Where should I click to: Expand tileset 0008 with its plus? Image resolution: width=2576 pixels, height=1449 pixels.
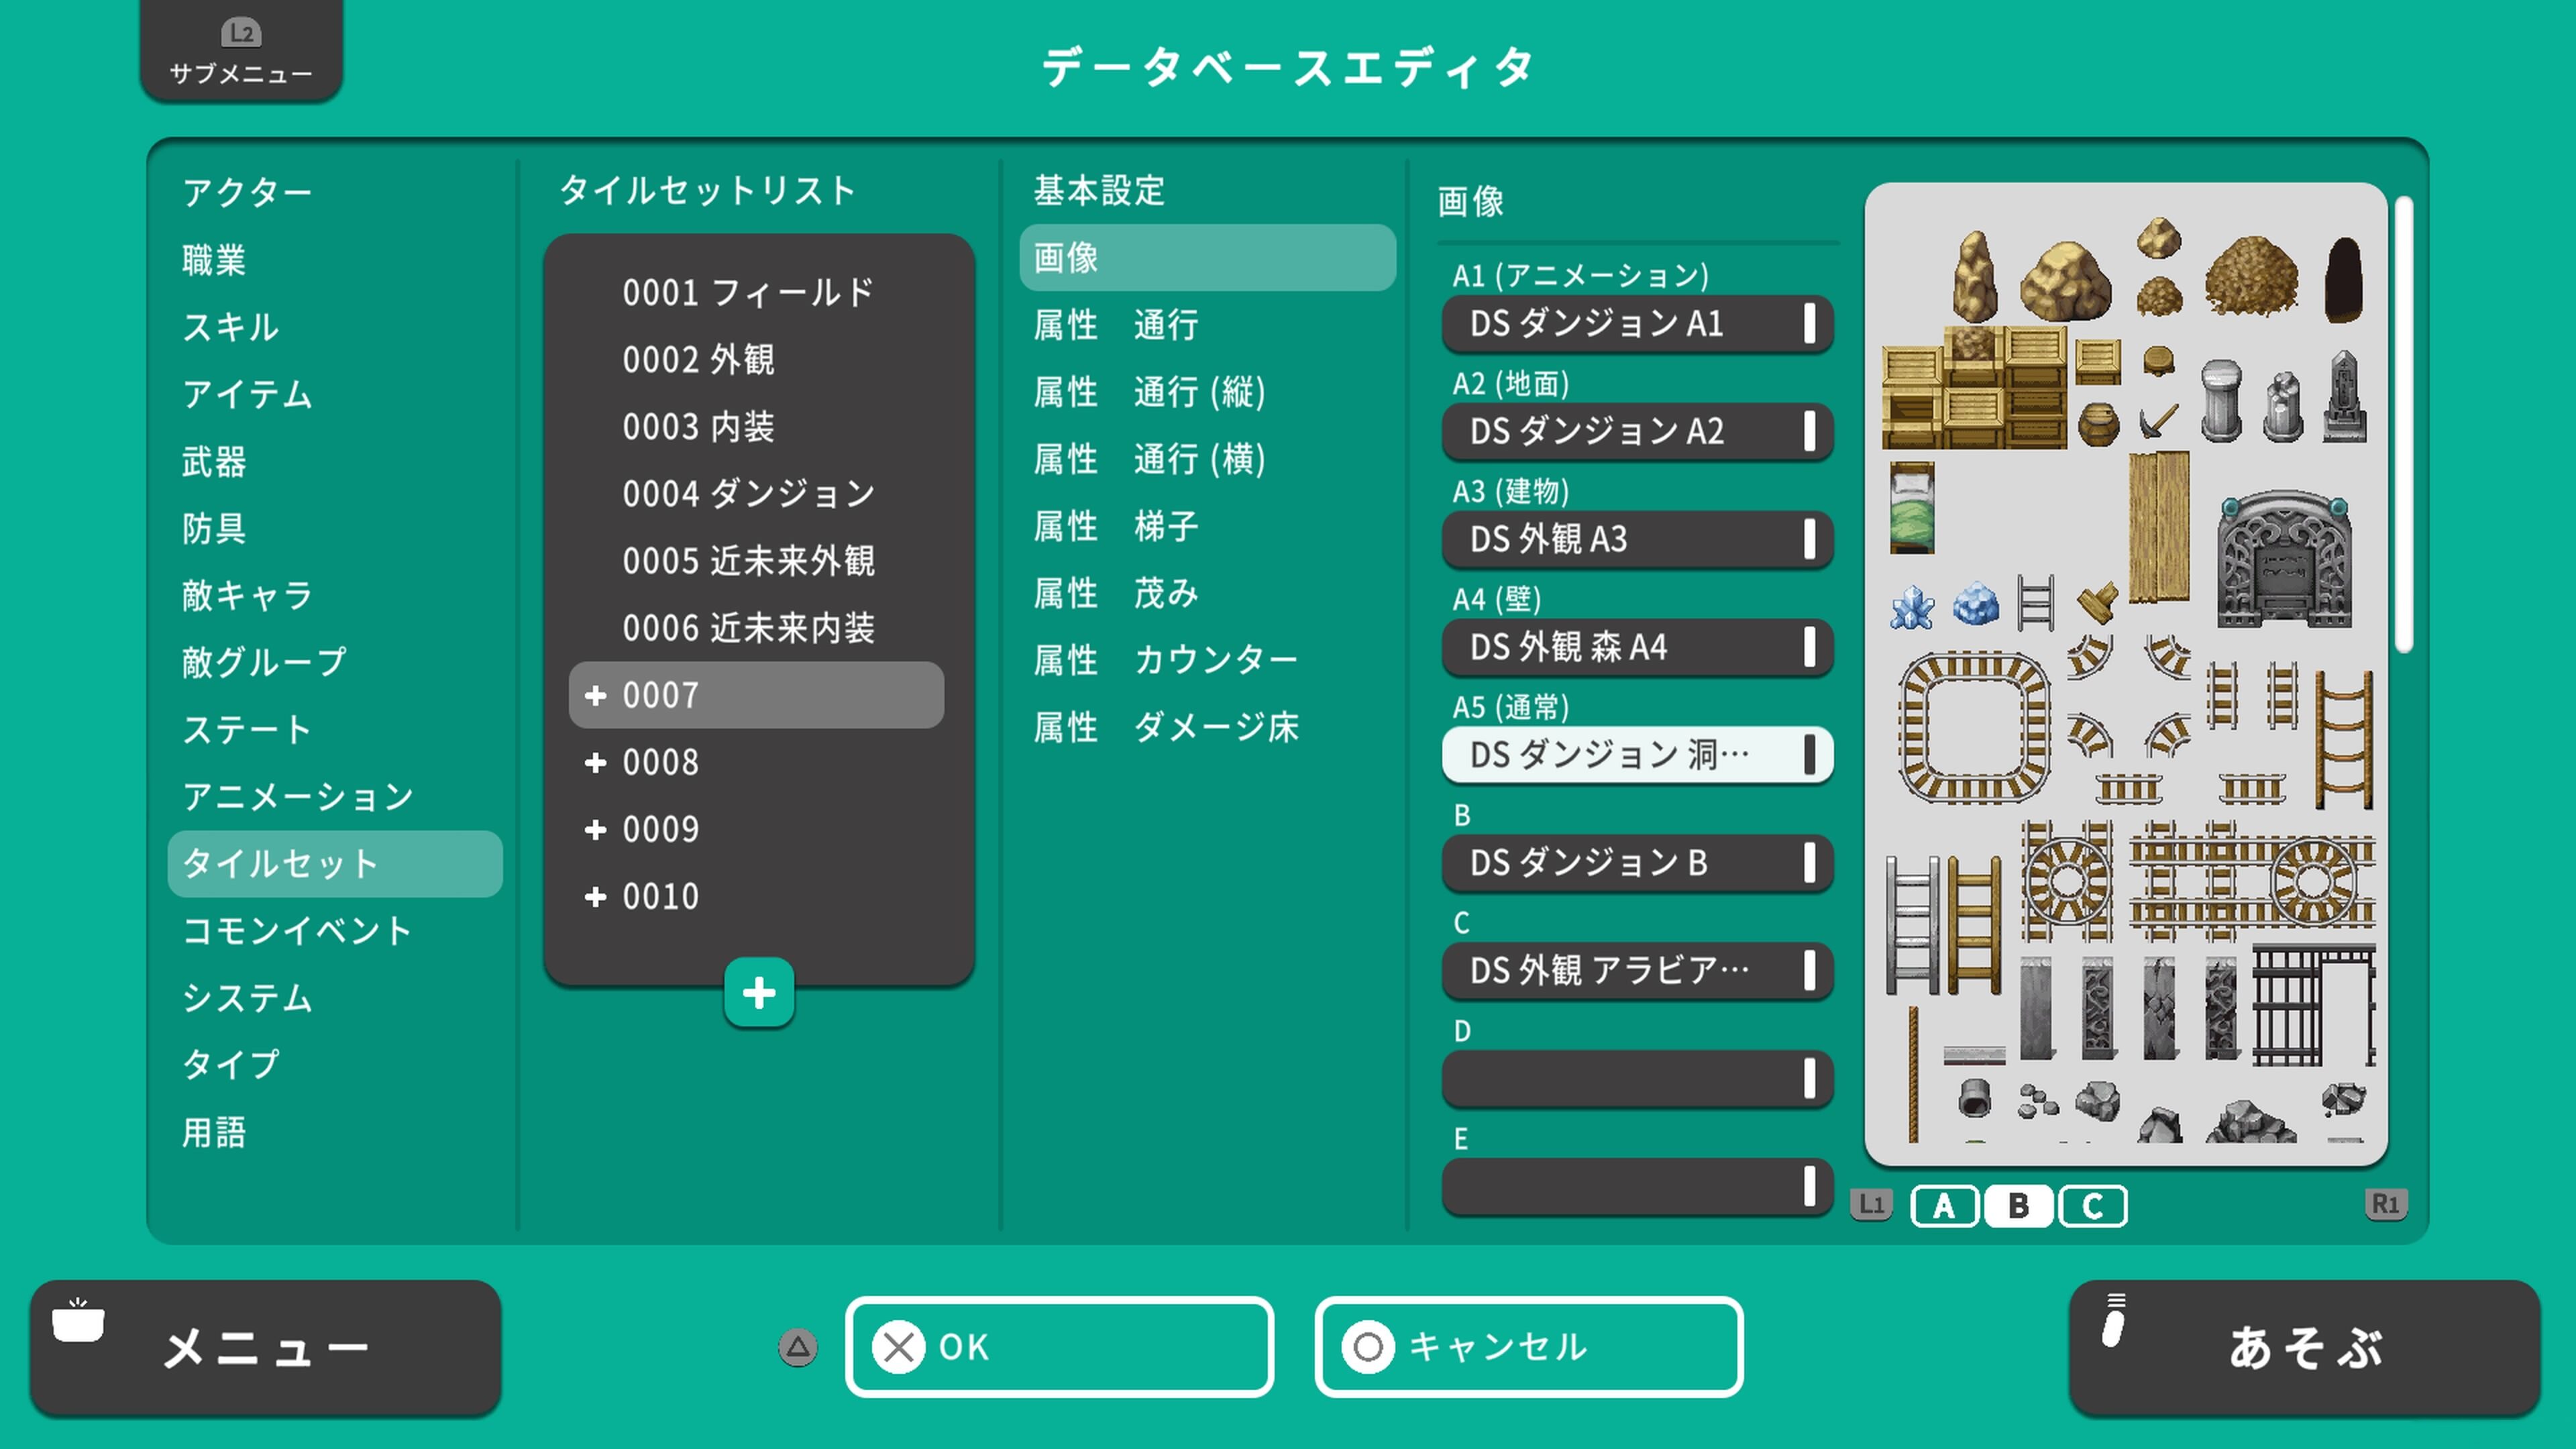[597, 762]
